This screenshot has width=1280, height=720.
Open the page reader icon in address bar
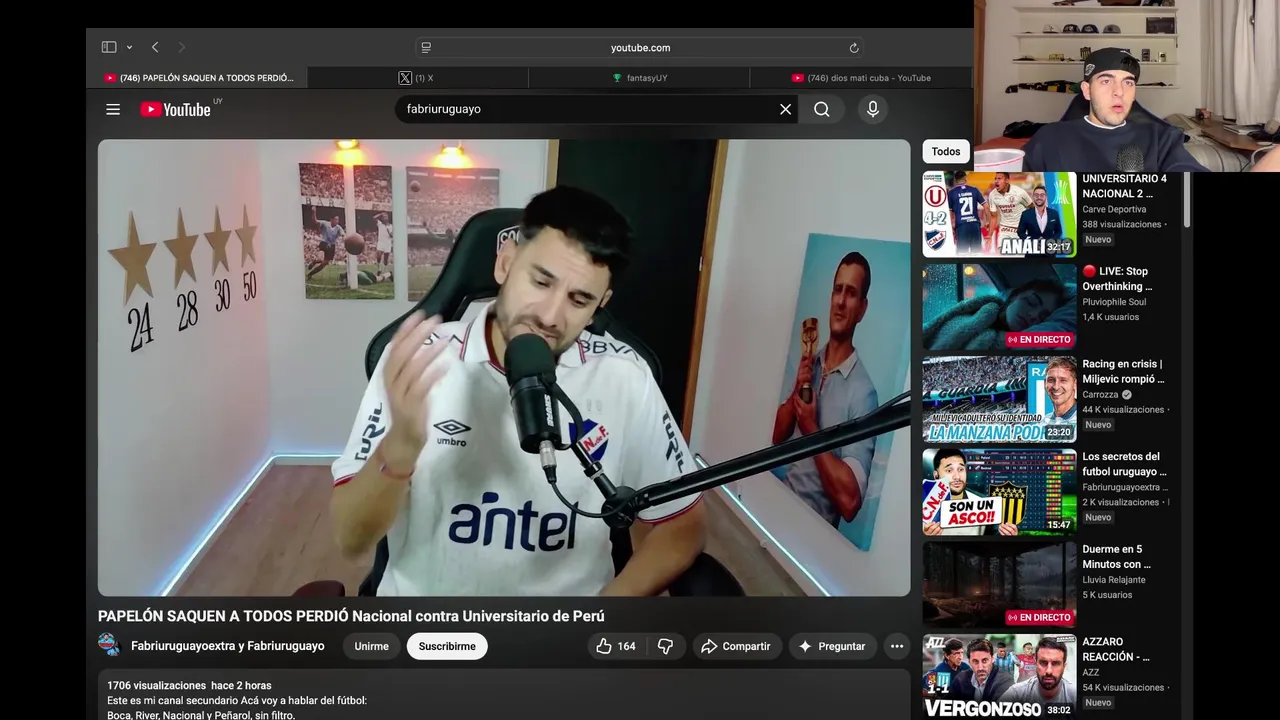pos(426,47)
